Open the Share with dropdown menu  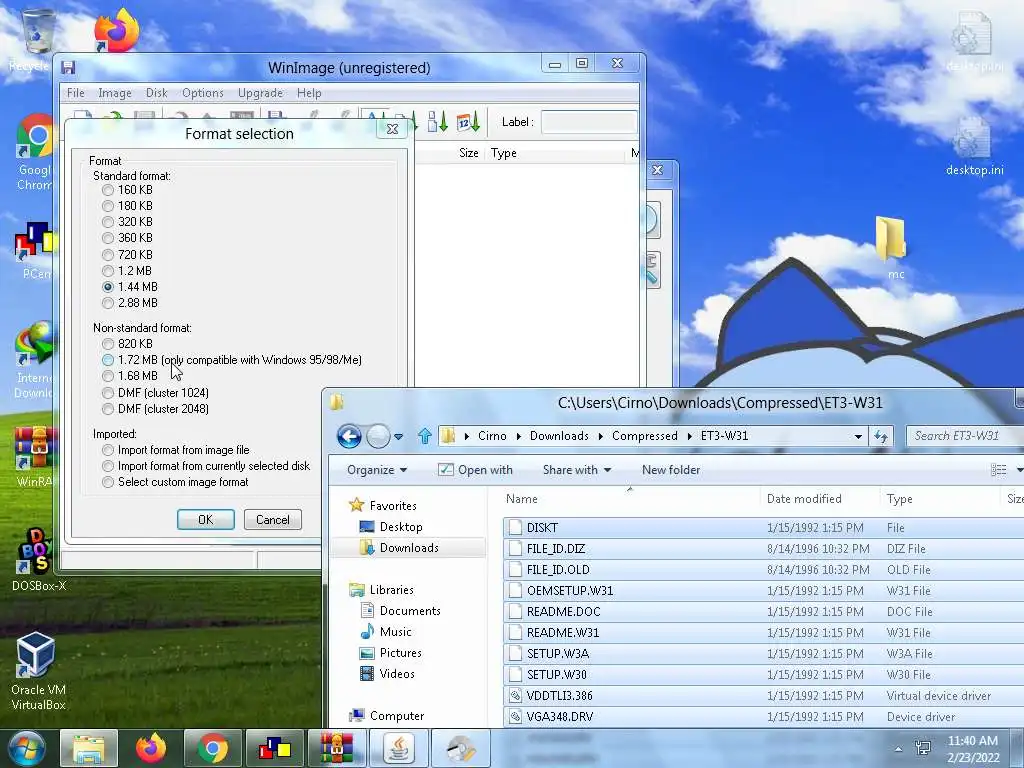click(x=577, y=470)
